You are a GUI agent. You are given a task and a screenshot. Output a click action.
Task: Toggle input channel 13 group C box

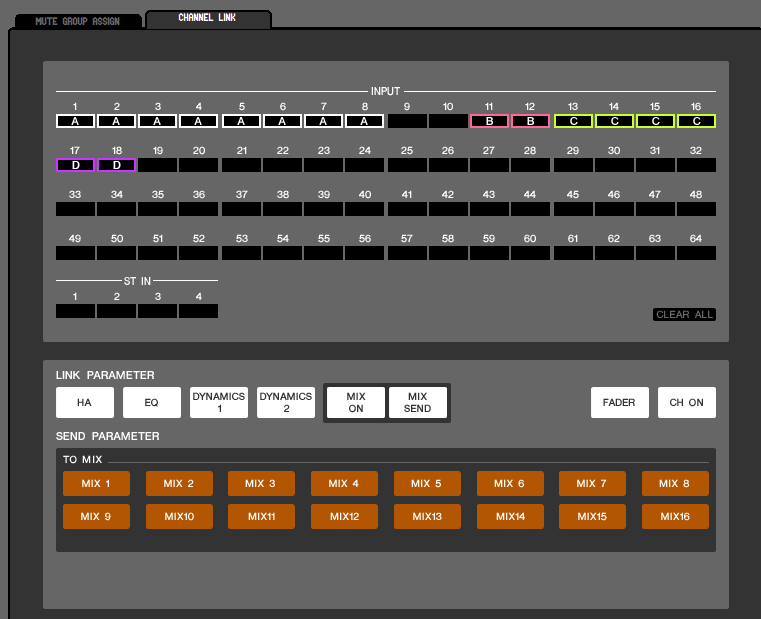click(x=573, y=121)
